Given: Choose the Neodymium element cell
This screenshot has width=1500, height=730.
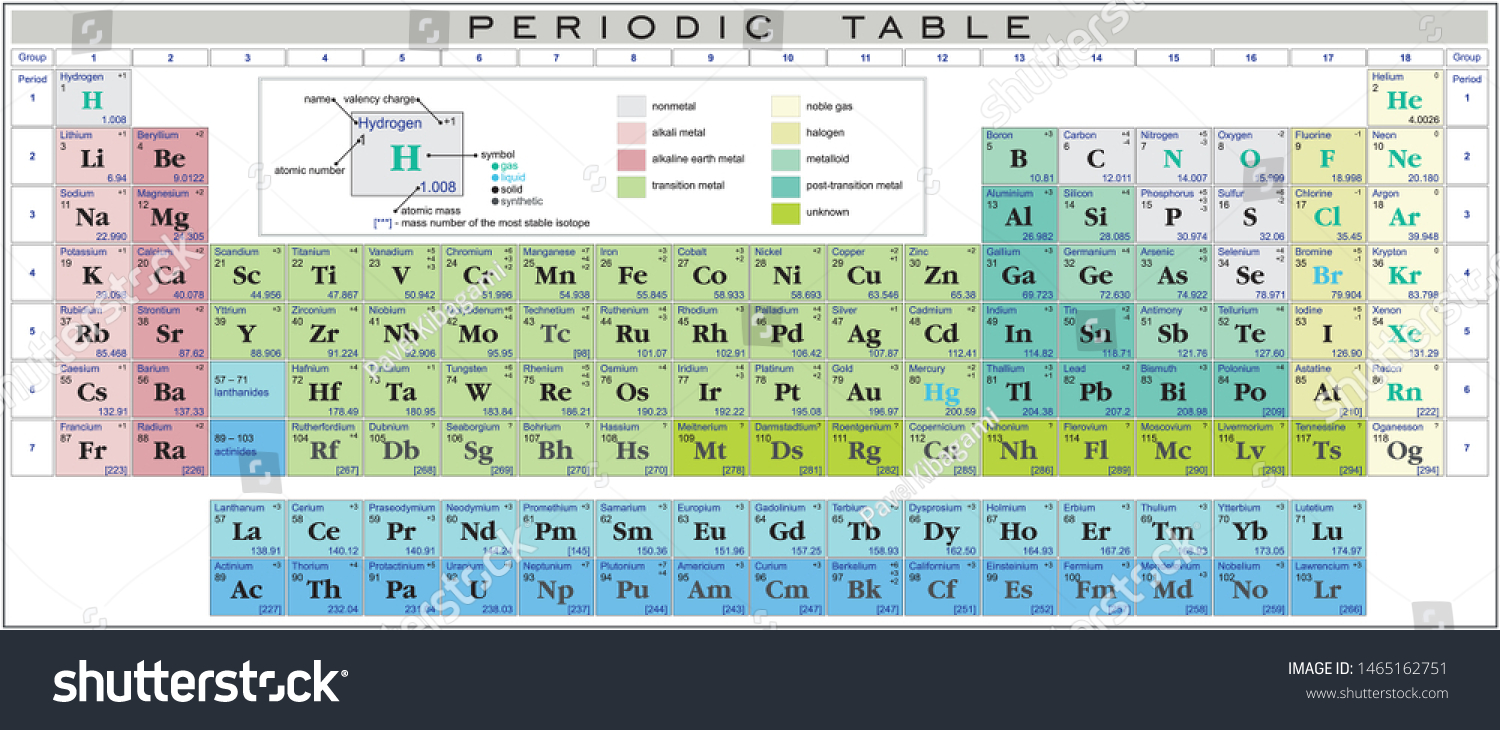Looking at the screenshot, I should click(x=479, y=529).
